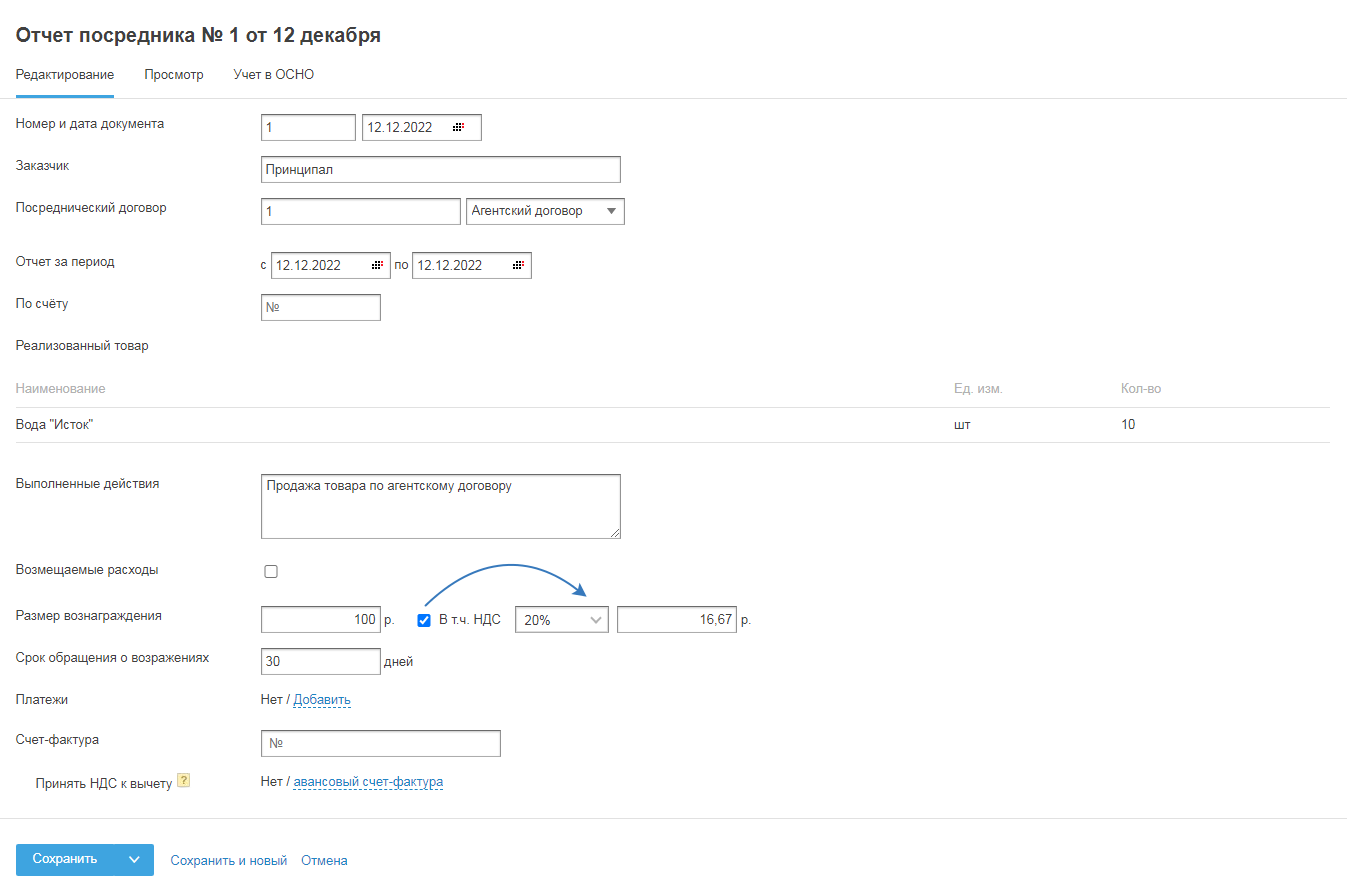Viewport: 1347px width, 893px height.
Task: Focus the Счет-фактура number field
Action: click(x=380, y=744)
